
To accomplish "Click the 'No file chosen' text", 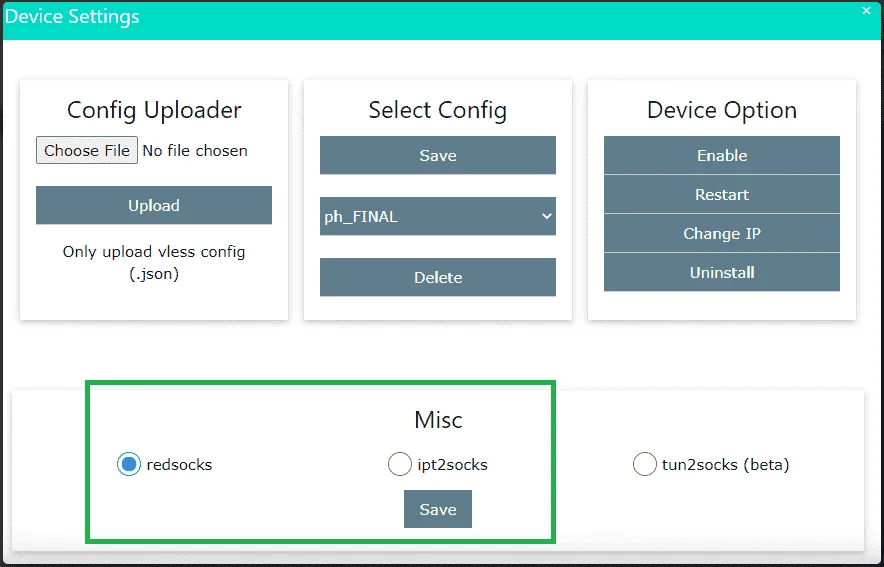I will coord(195,150).
